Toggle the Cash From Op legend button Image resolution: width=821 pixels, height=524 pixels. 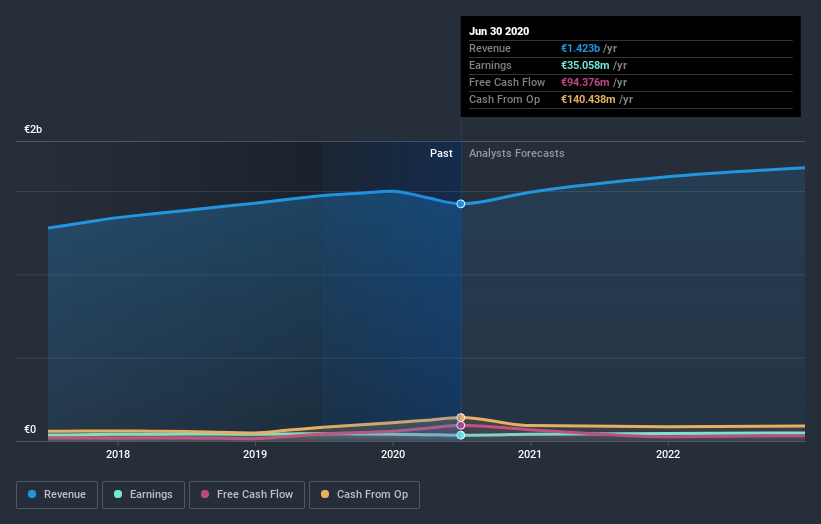pyautogui.click(x=364, y=495)
